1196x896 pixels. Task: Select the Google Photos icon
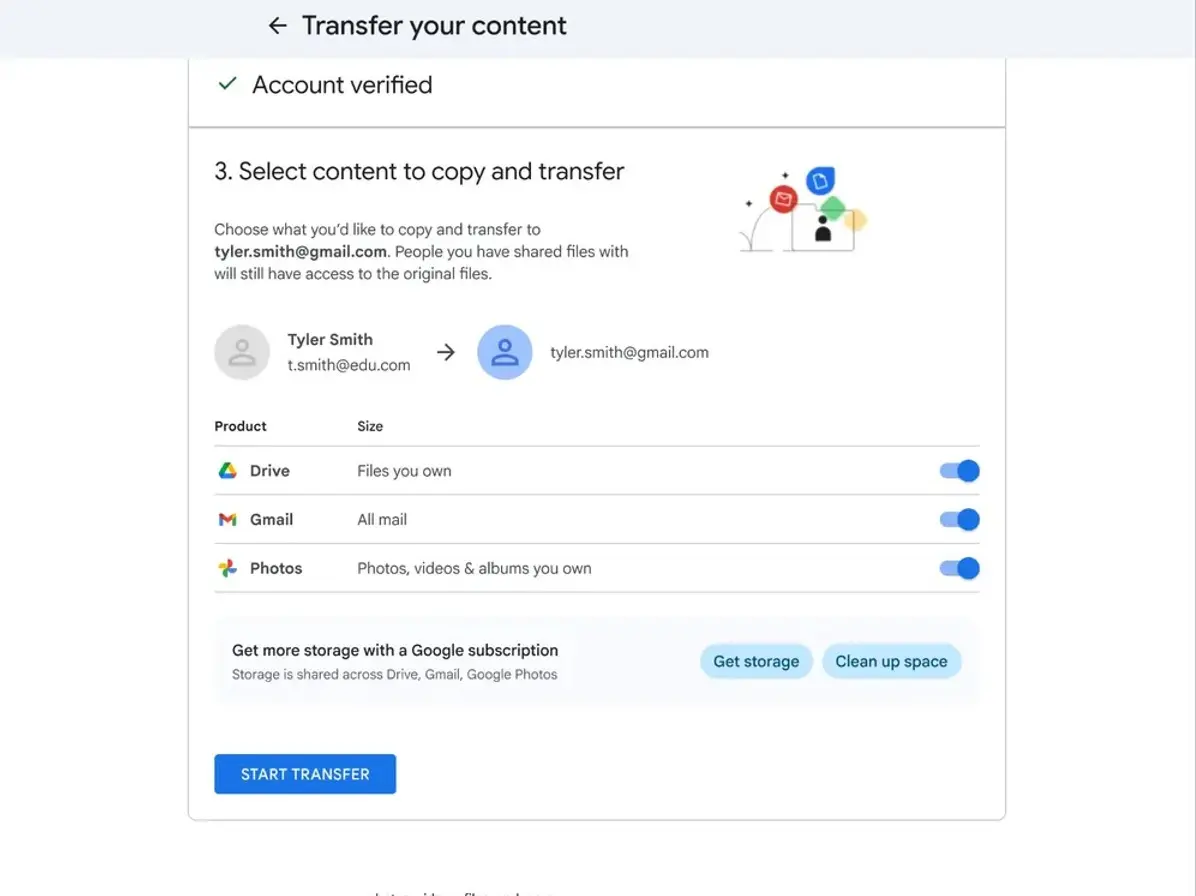tap(227, 568)
